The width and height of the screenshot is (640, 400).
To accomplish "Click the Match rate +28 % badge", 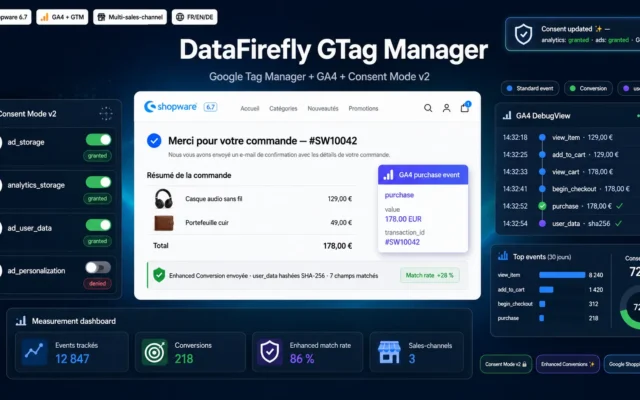I will [429, 276].
